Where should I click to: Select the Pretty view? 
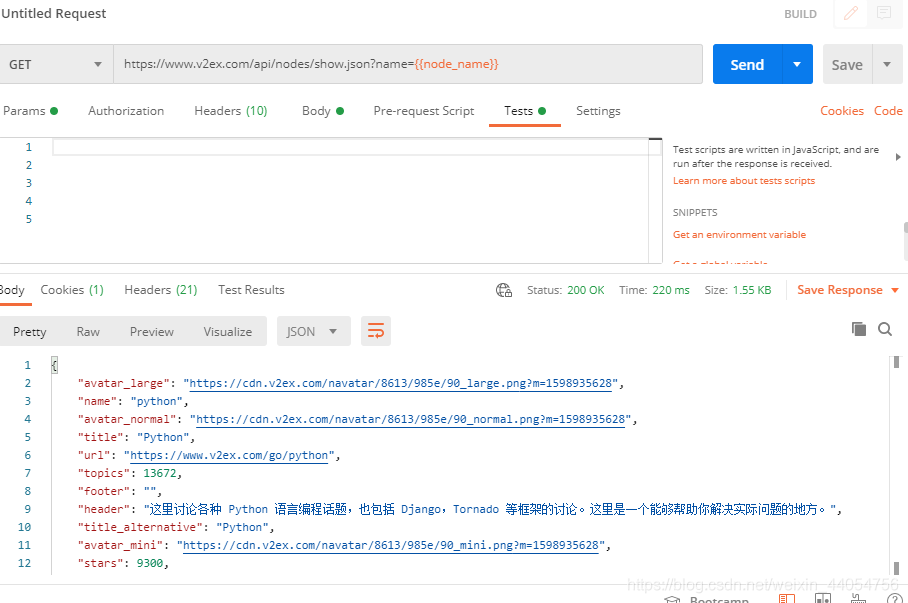click(30, 331)
